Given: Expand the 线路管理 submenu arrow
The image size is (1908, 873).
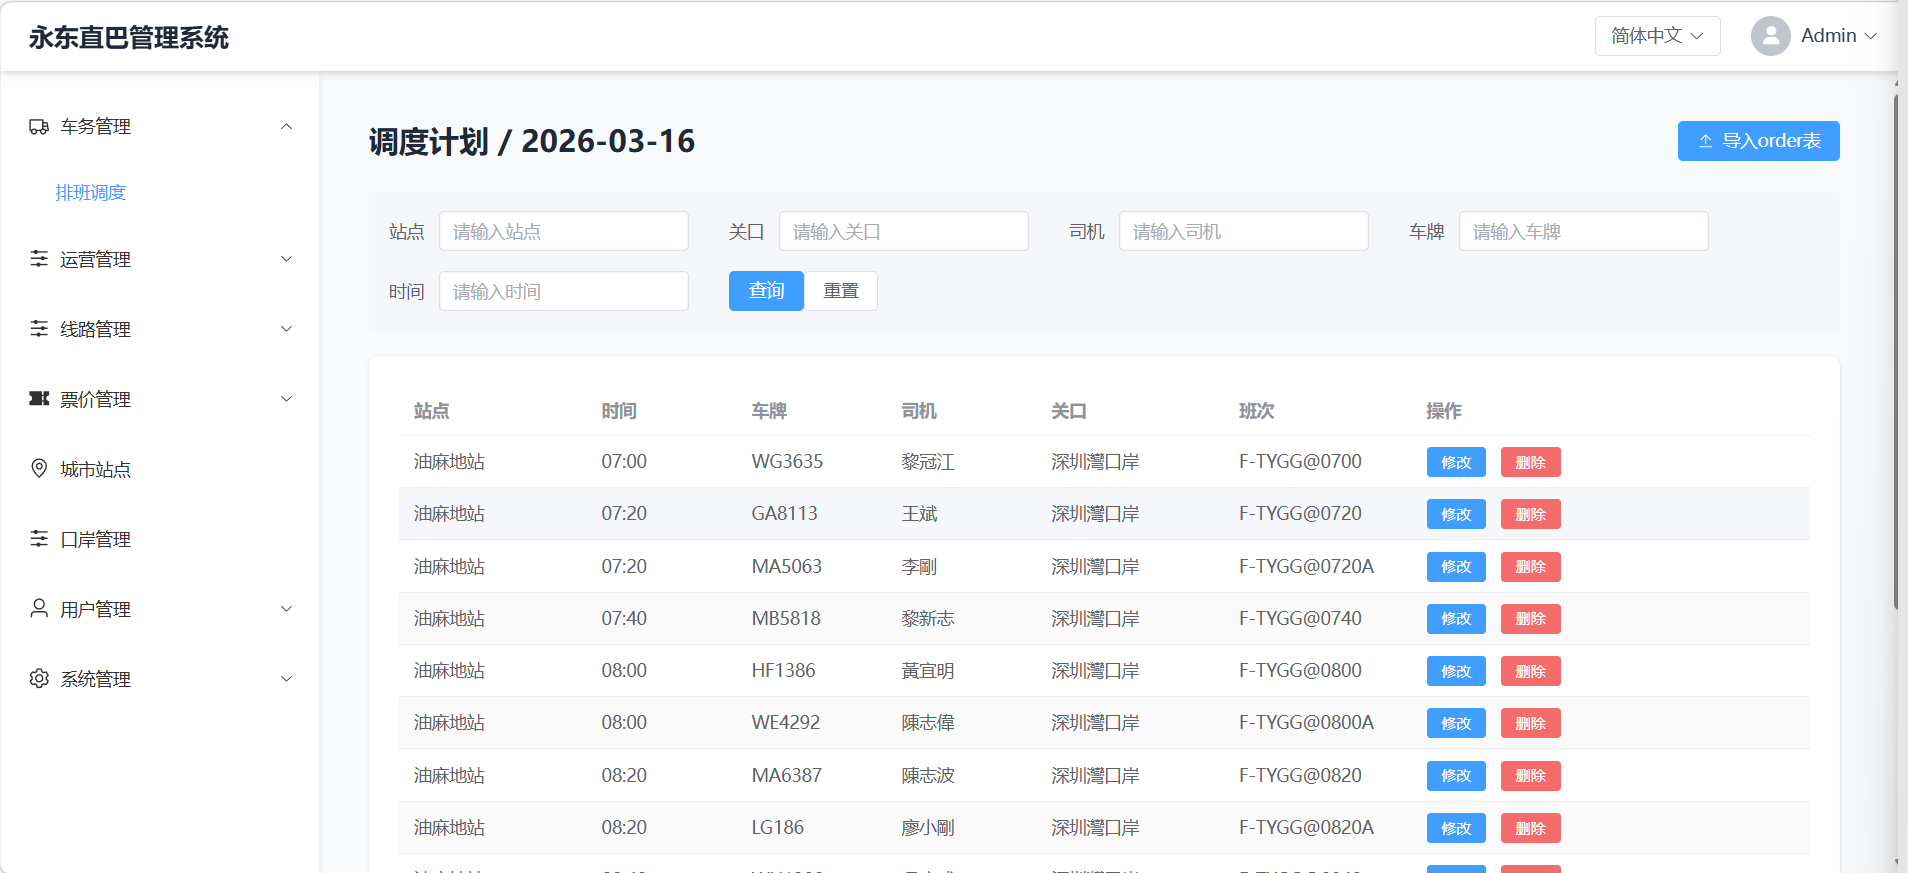Looking at the screenshot, I should coord(287,329).
